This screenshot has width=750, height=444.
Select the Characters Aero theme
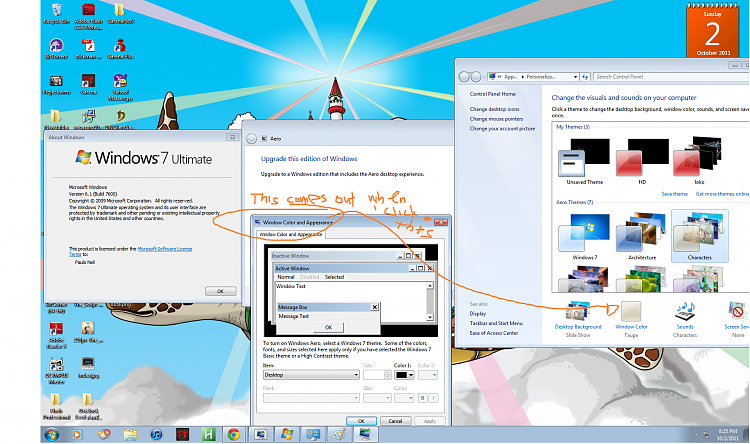coord(699,236)
